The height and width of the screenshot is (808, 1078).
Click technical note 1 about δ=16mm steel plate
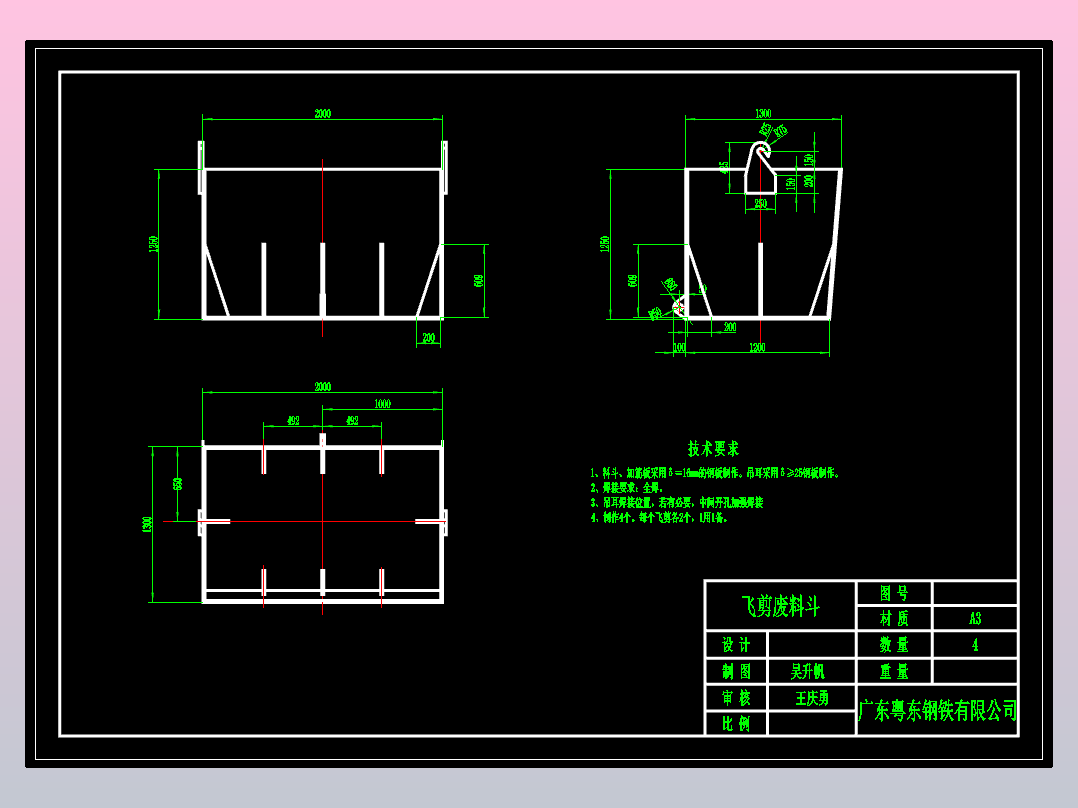(715, 473)
